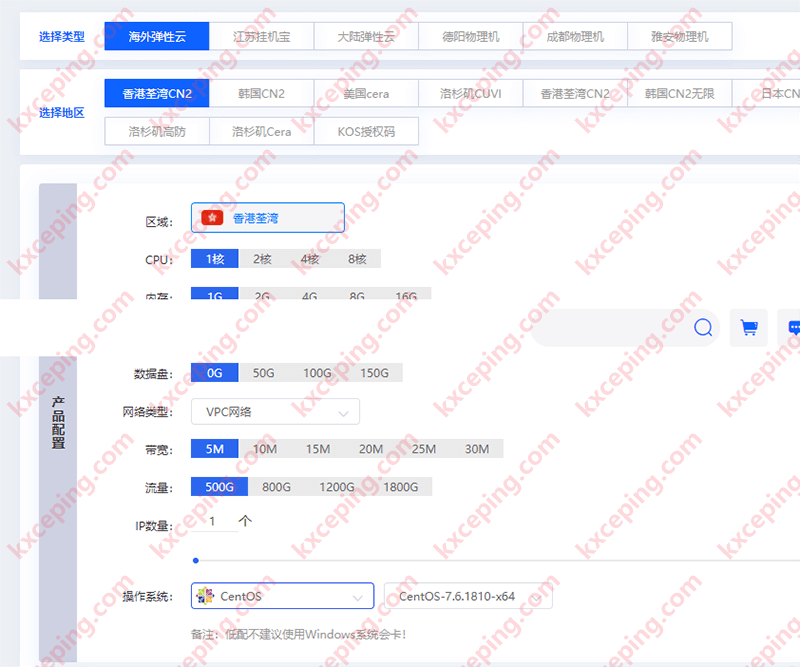Click the search magnifier icon
This screenshot has height=667, width=800.
tap(703, 328)
